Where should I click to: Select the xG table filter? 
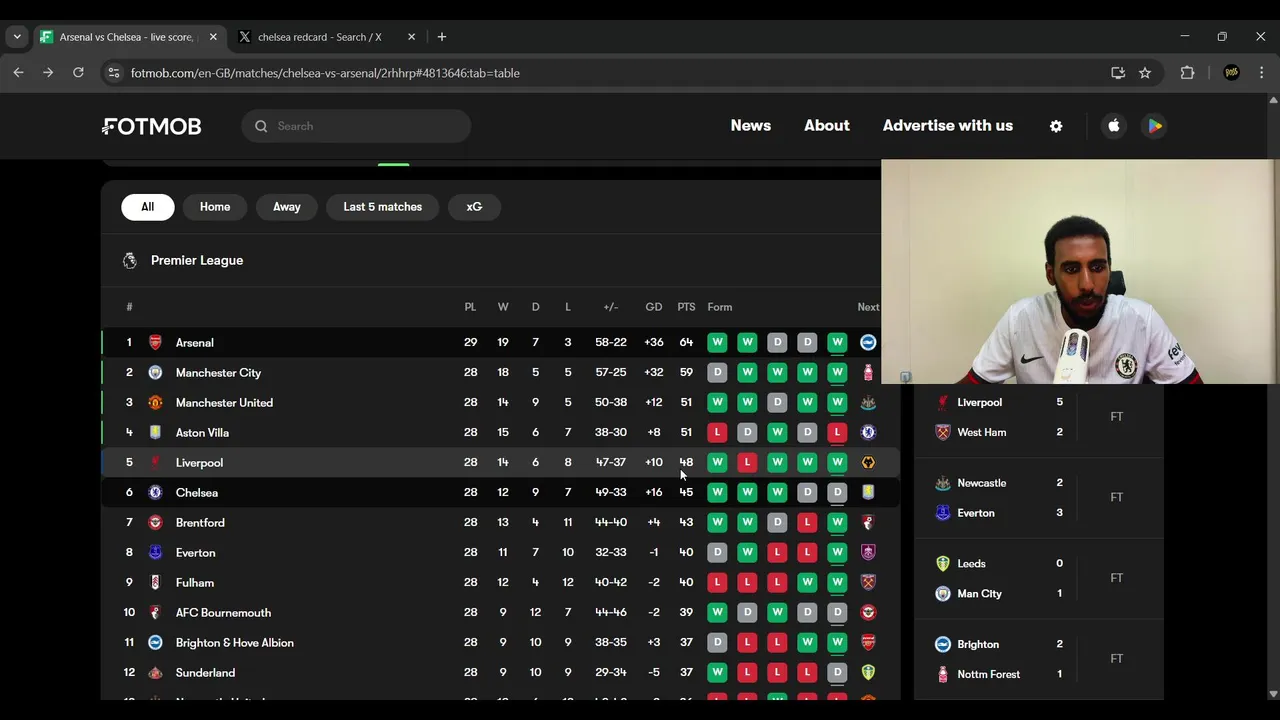(474, 207)
